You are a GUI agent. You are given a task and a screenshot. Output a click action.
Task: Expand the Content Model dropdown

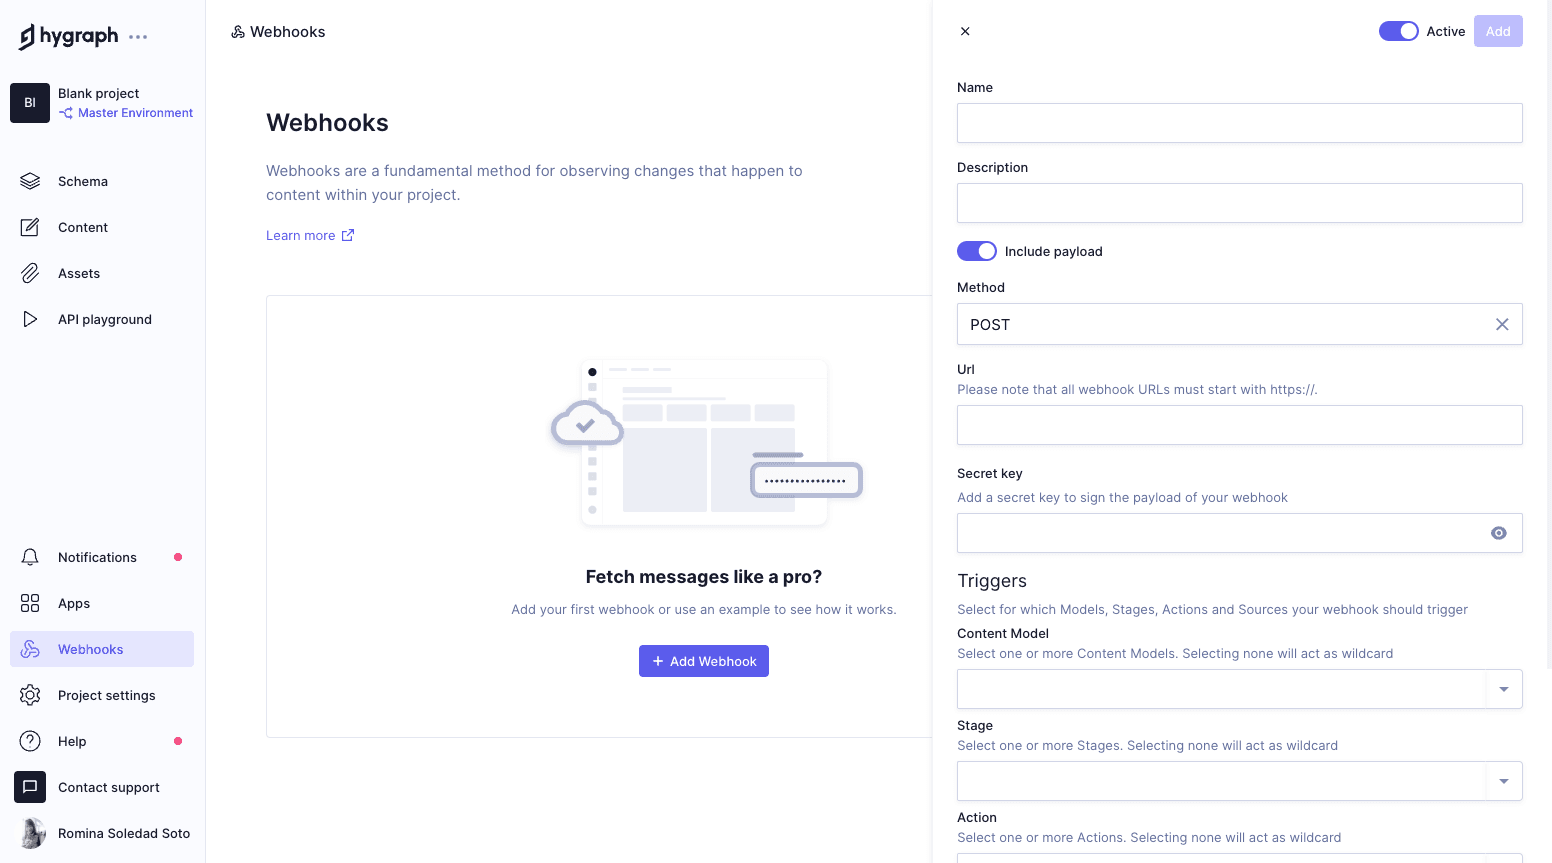tap(1503, 689)
